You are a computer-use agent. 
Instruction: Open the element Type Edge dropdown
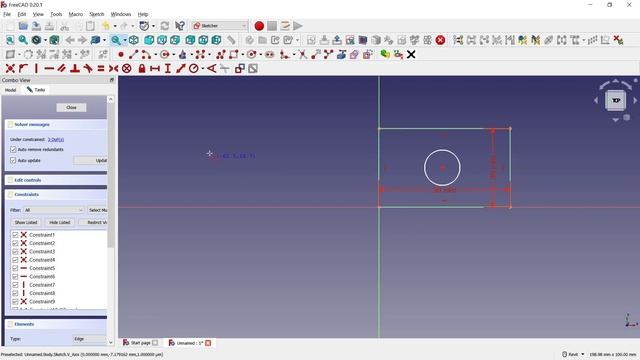89,339
